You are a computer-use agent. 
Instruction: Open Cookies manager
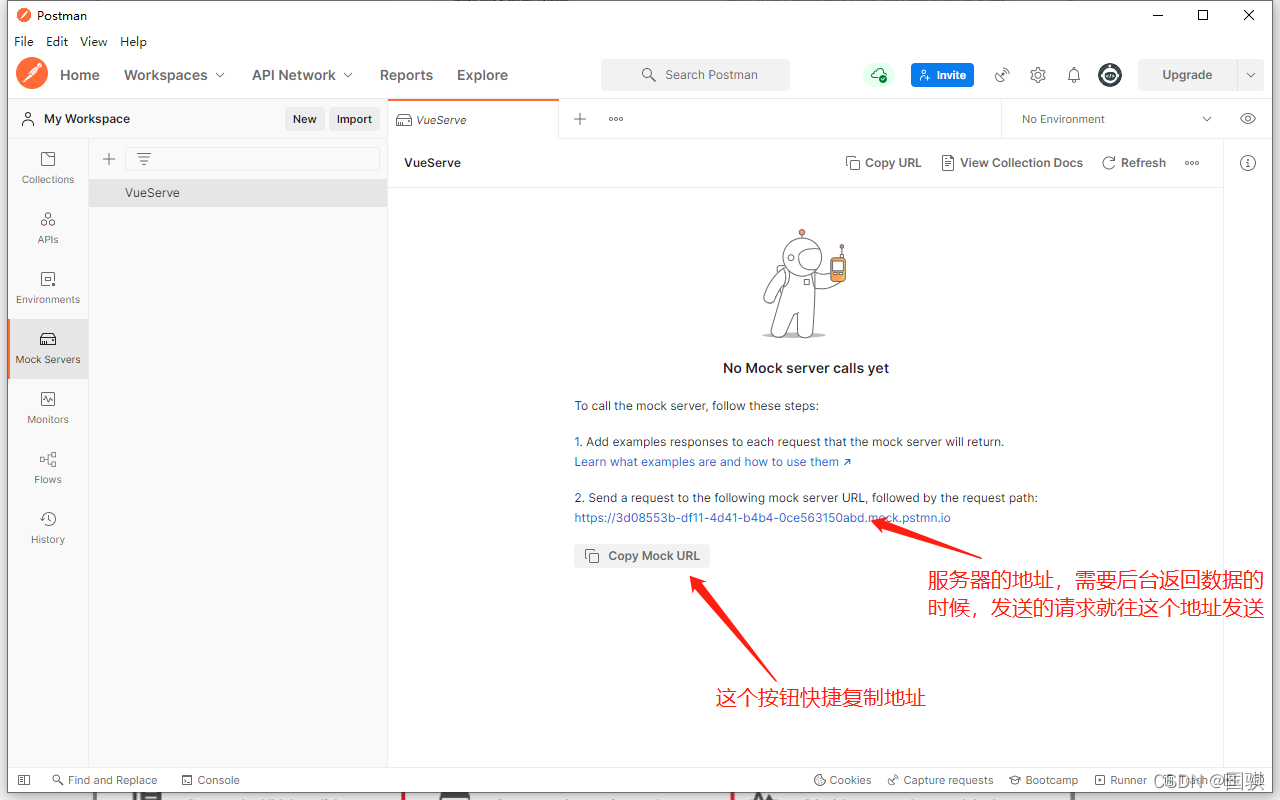(x=843, y=780)
